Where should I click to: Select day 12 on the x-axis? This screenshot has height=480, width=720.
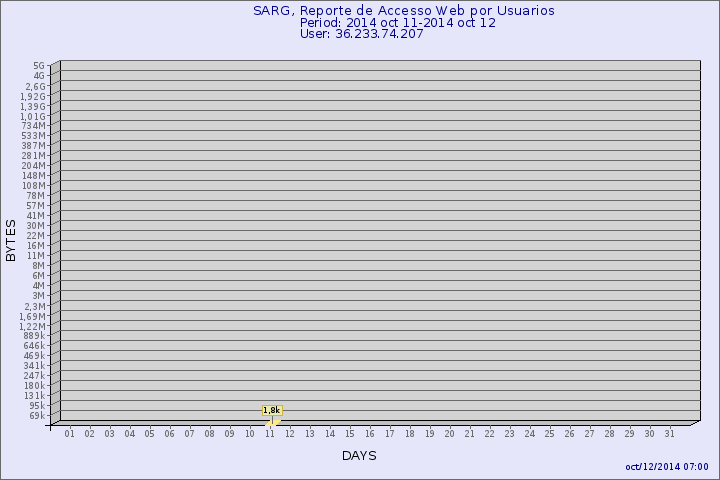tap(290, 434)
